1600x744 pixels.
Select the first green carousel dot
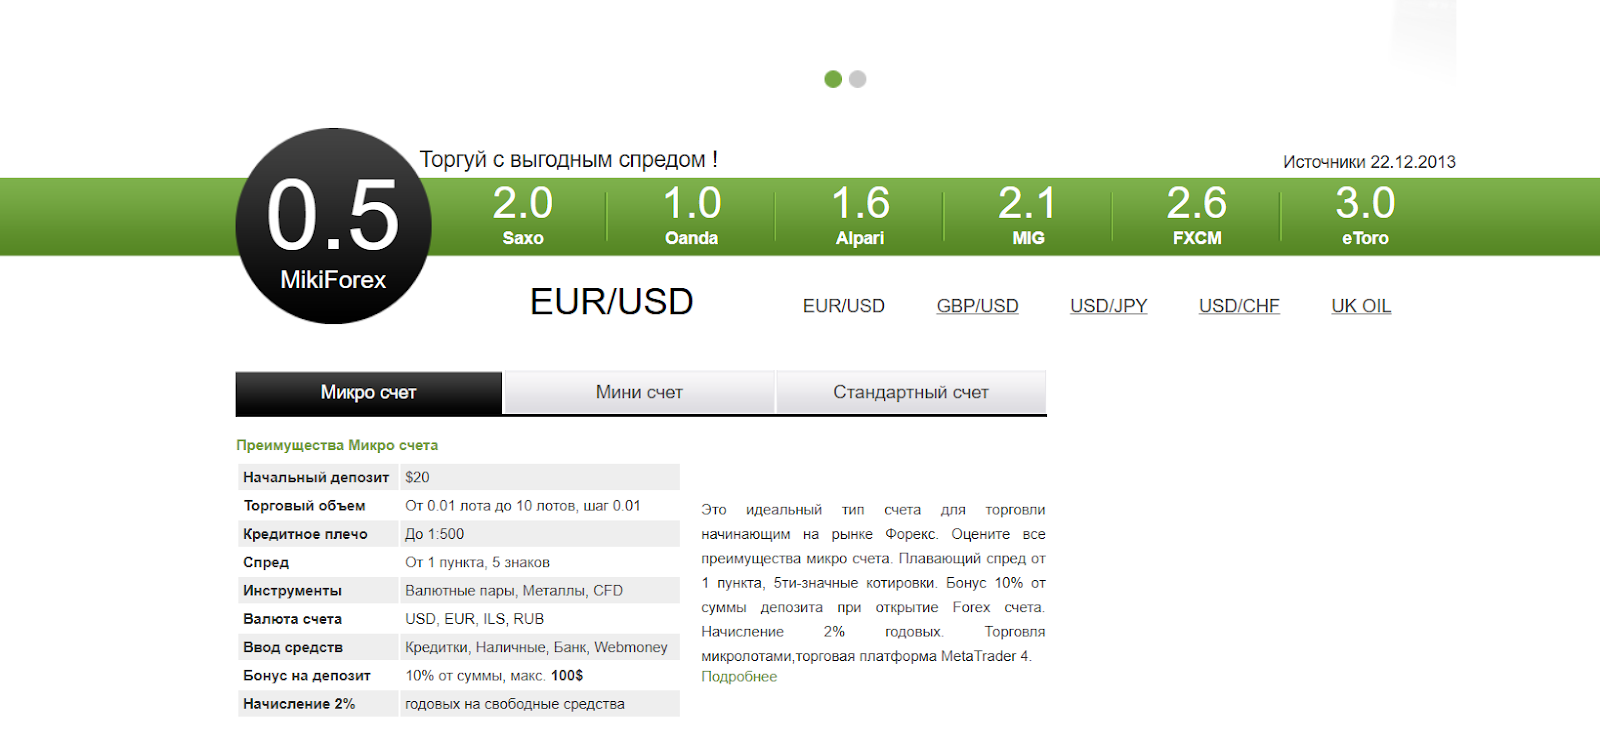[x=833, y=79]
